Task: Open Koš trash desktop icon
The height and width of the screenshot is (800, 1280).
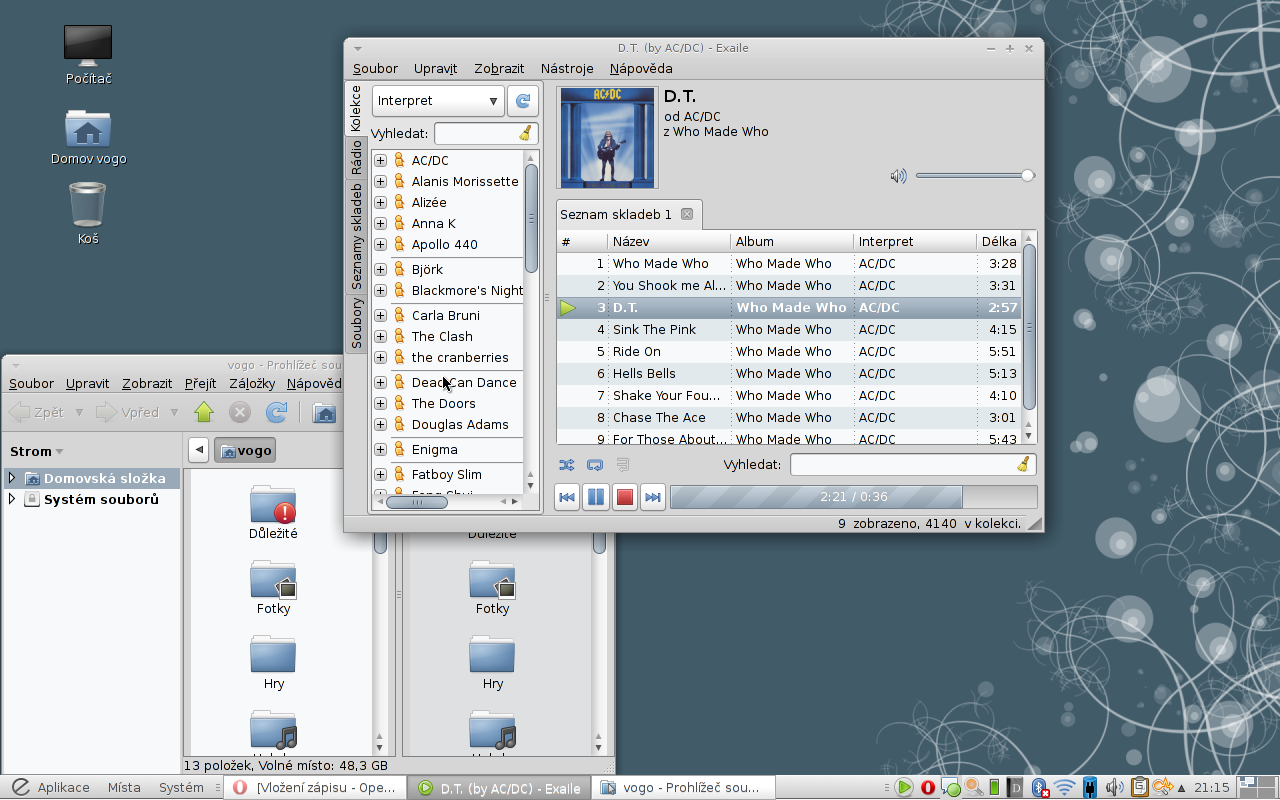Action: (x=88, y=213)
